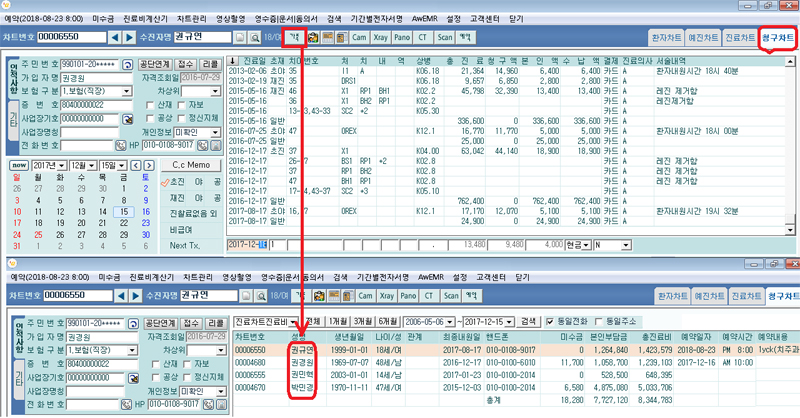Image resolution: width=800 pixels, height=418 pixels.
Task: Click the highlighted 가족 button in top toolbar
Action: 297,37
